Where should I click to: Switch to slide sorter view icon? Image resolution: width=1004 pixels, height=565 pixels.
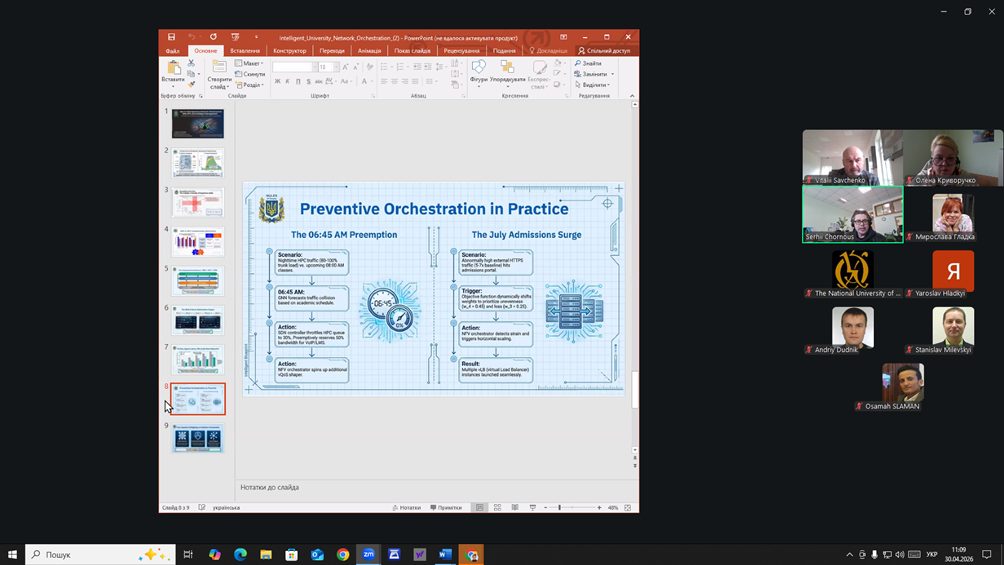coord(498,507)
